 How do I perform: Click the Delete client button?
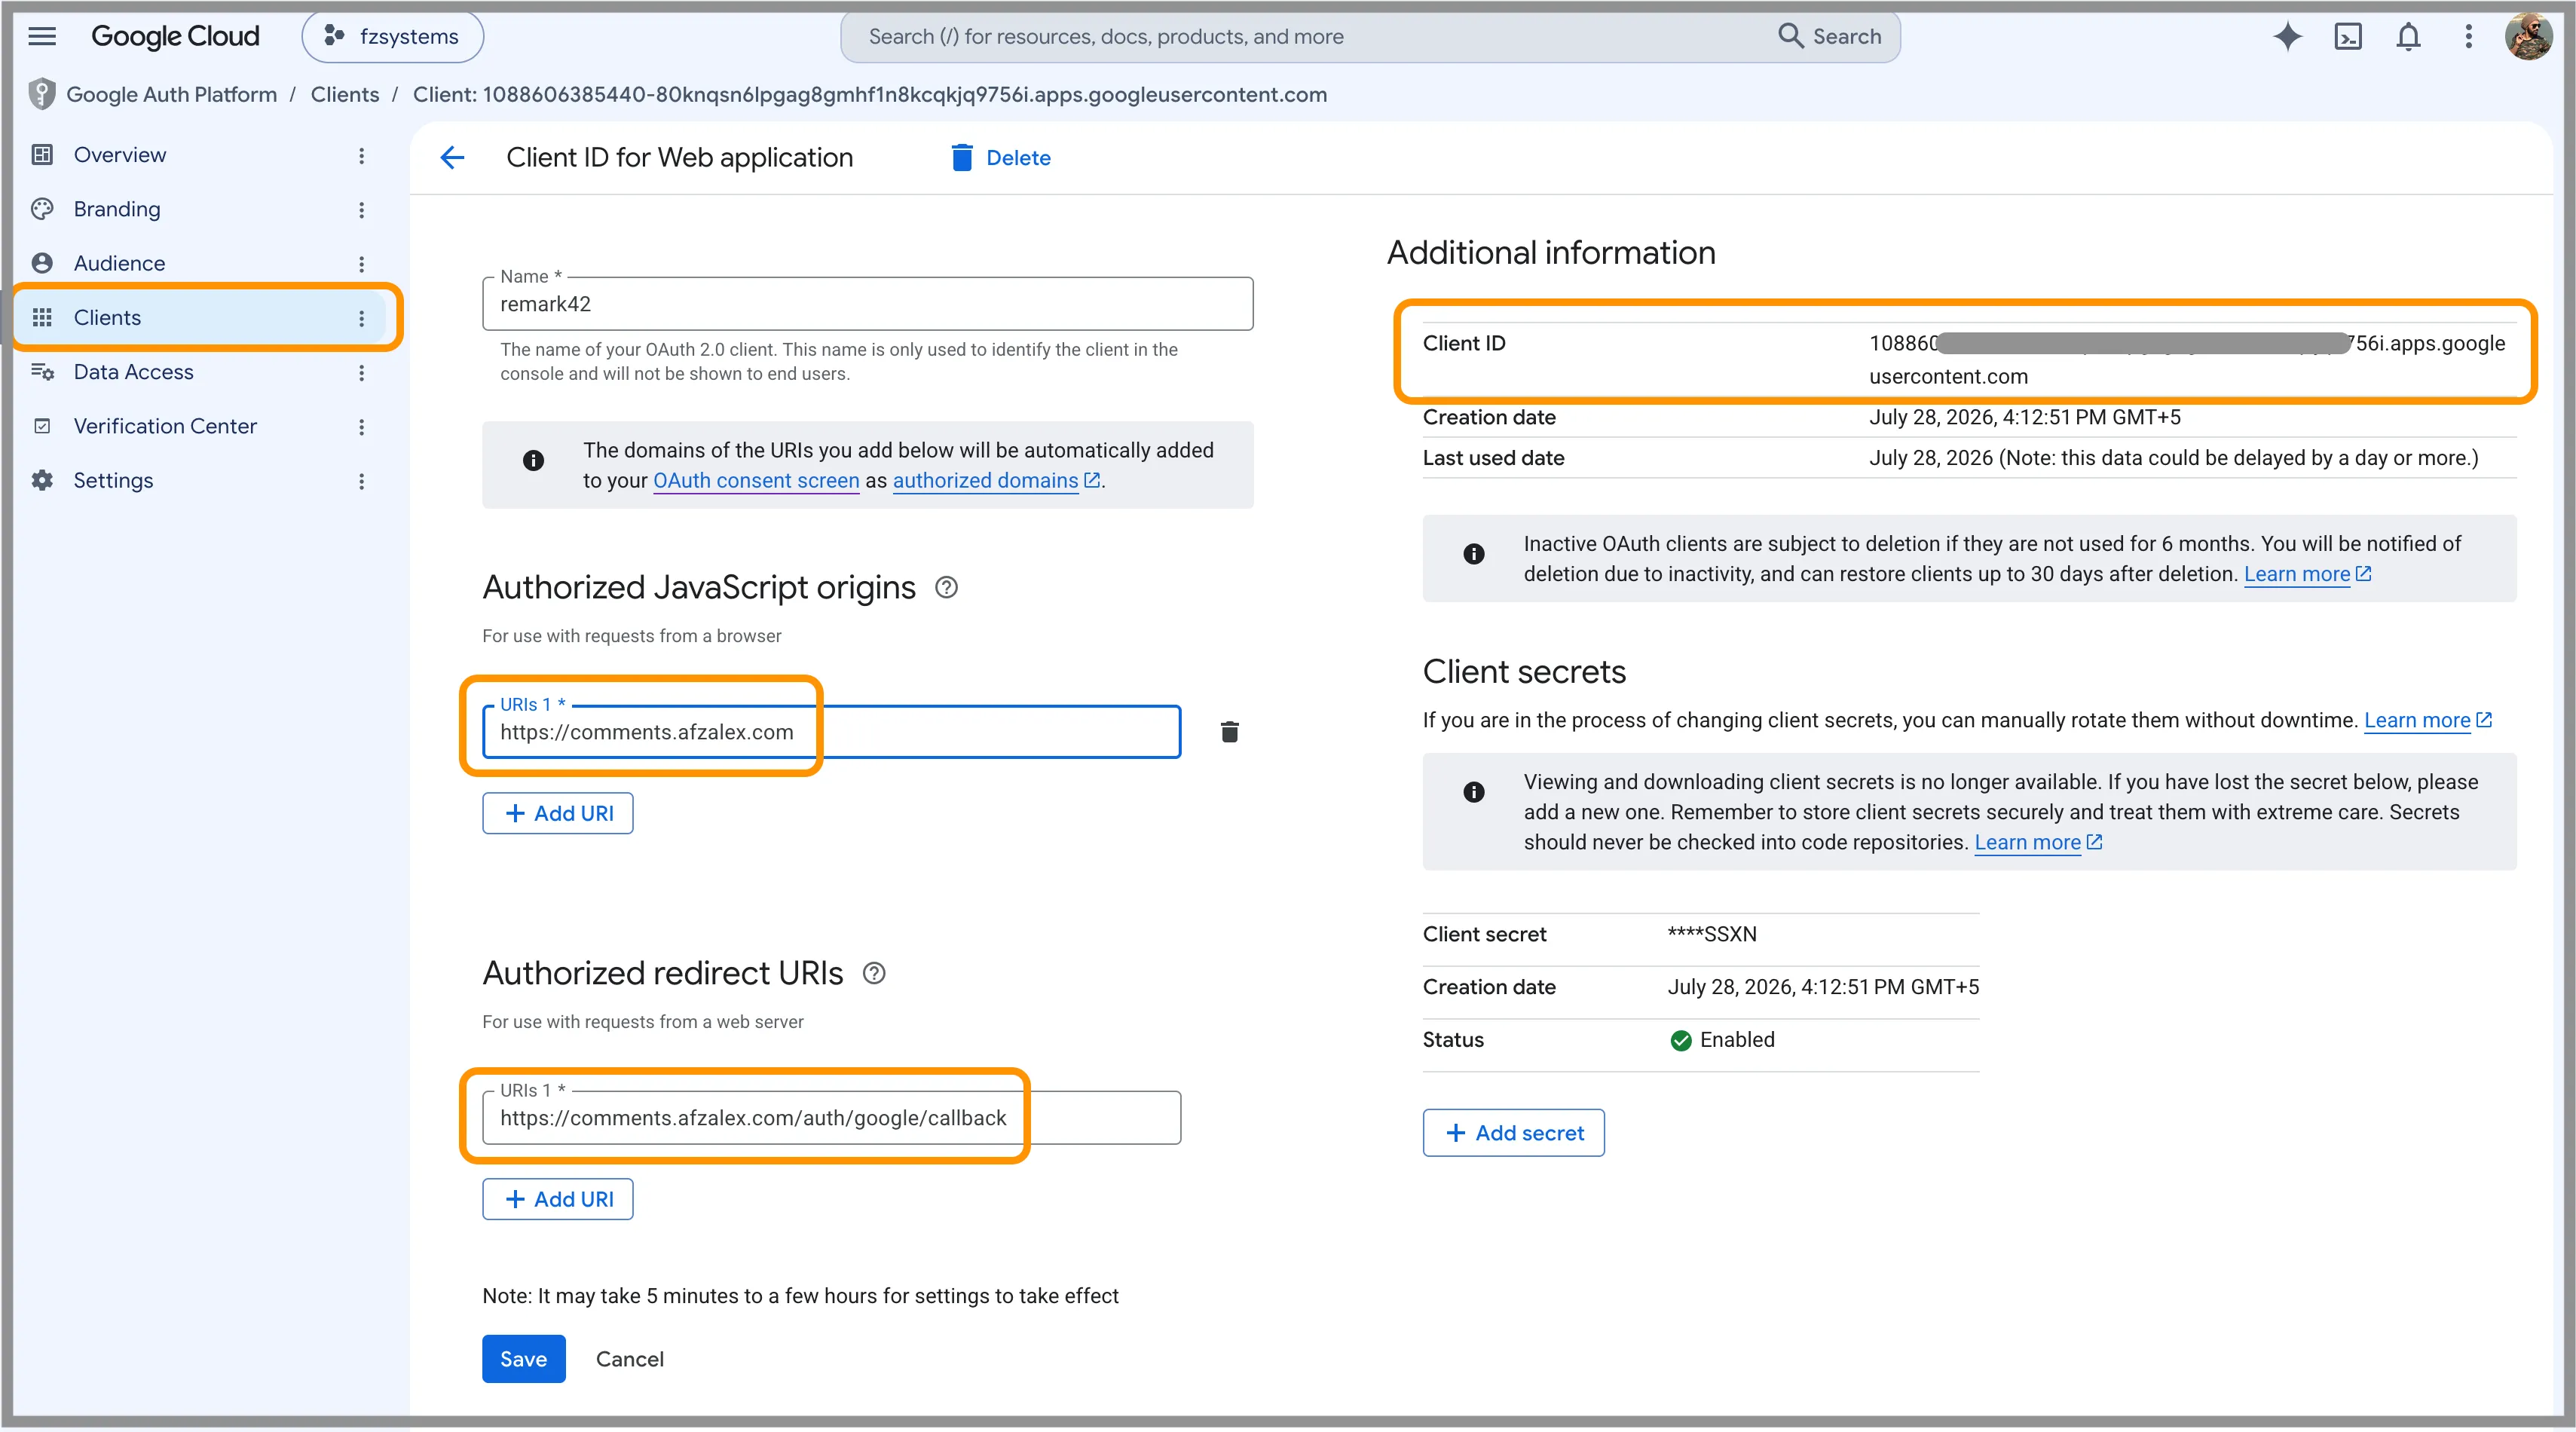pyautogui.click(x=1000, y=158)
